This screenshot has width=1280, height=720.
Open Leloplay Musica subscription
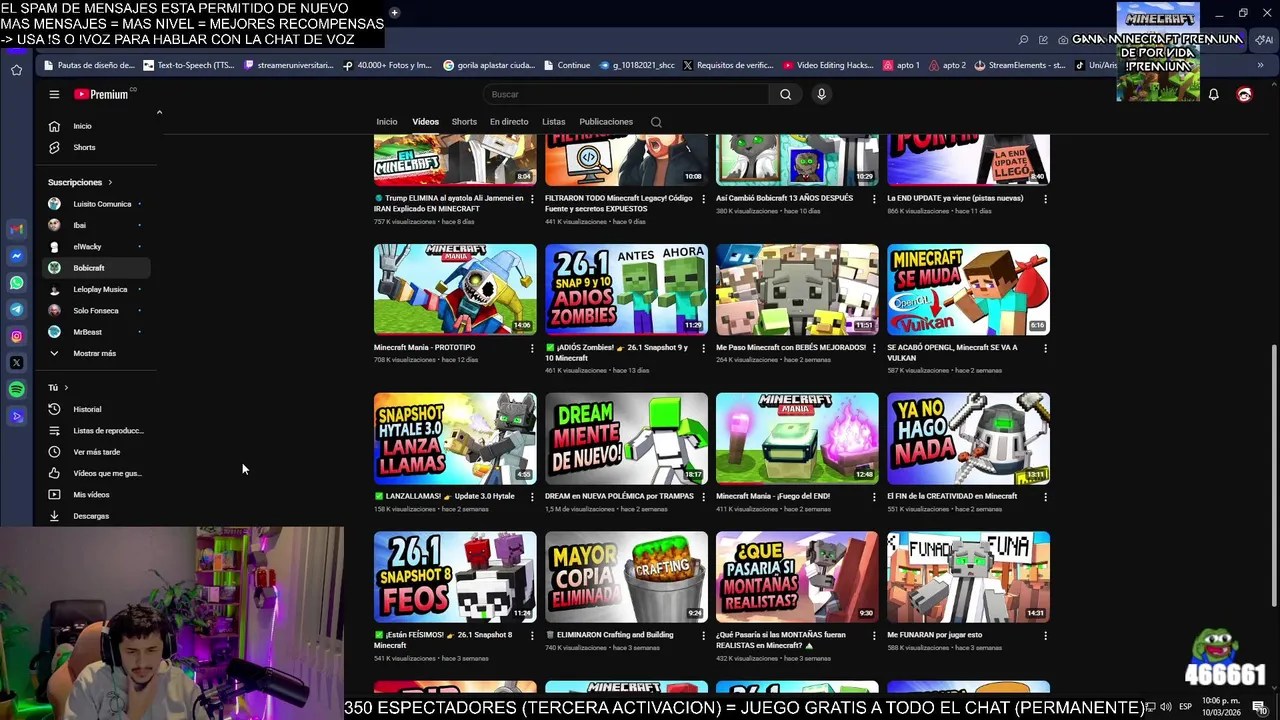click(97, 289)
